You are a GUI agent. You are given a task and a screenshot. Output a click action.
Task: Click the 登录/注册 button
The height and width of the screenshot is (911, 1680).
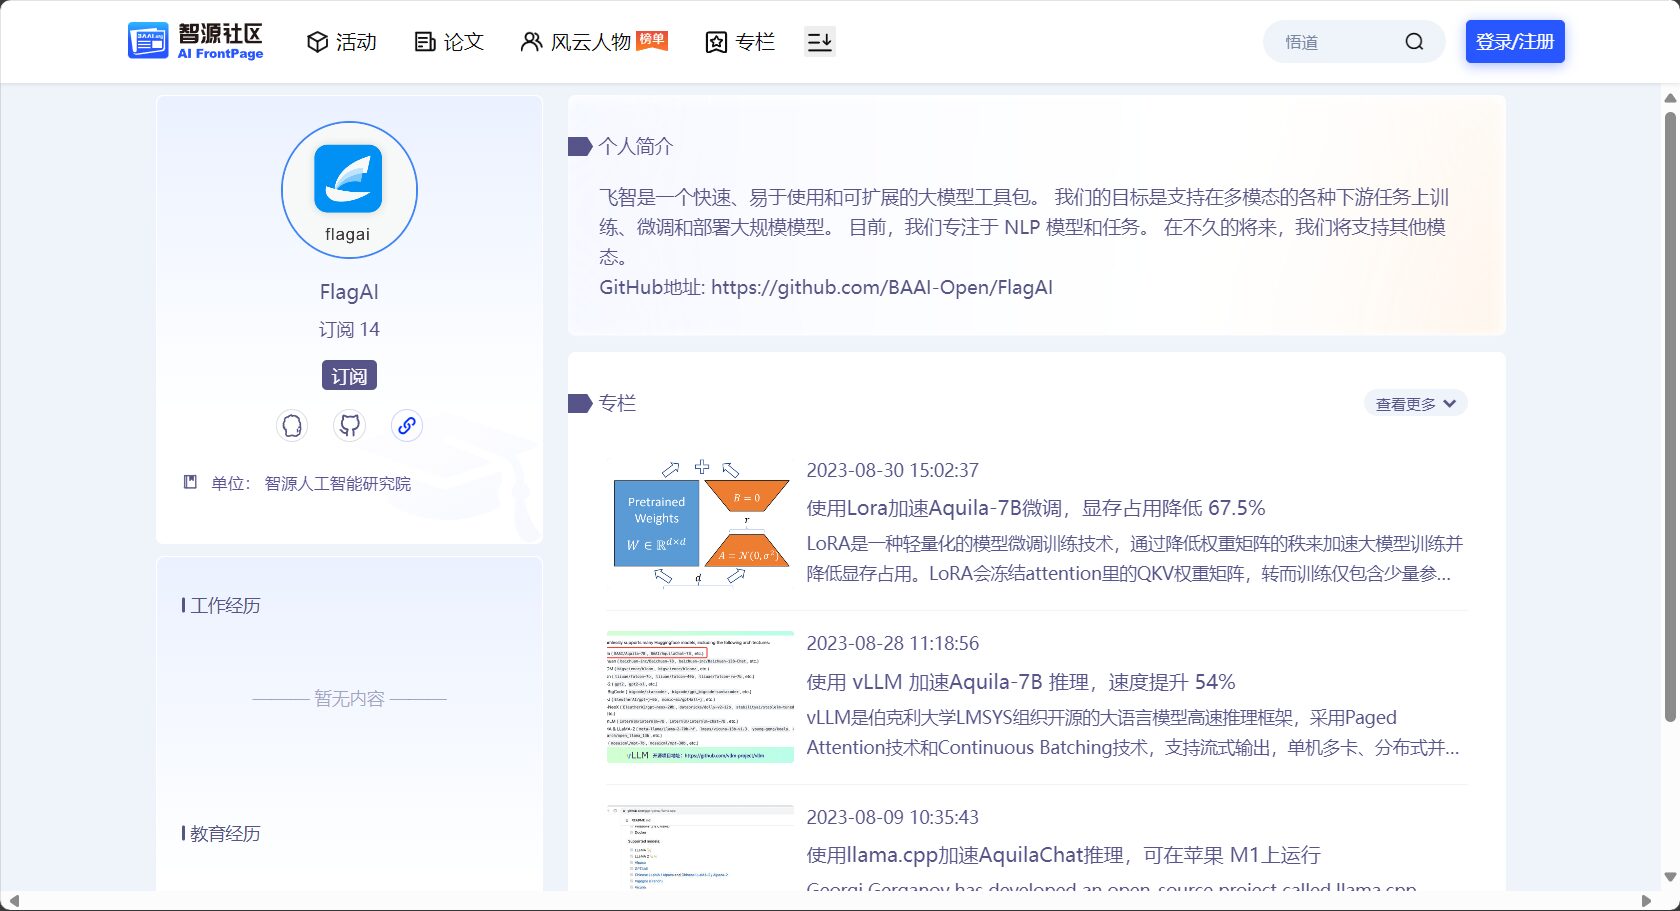(1515, 42)
